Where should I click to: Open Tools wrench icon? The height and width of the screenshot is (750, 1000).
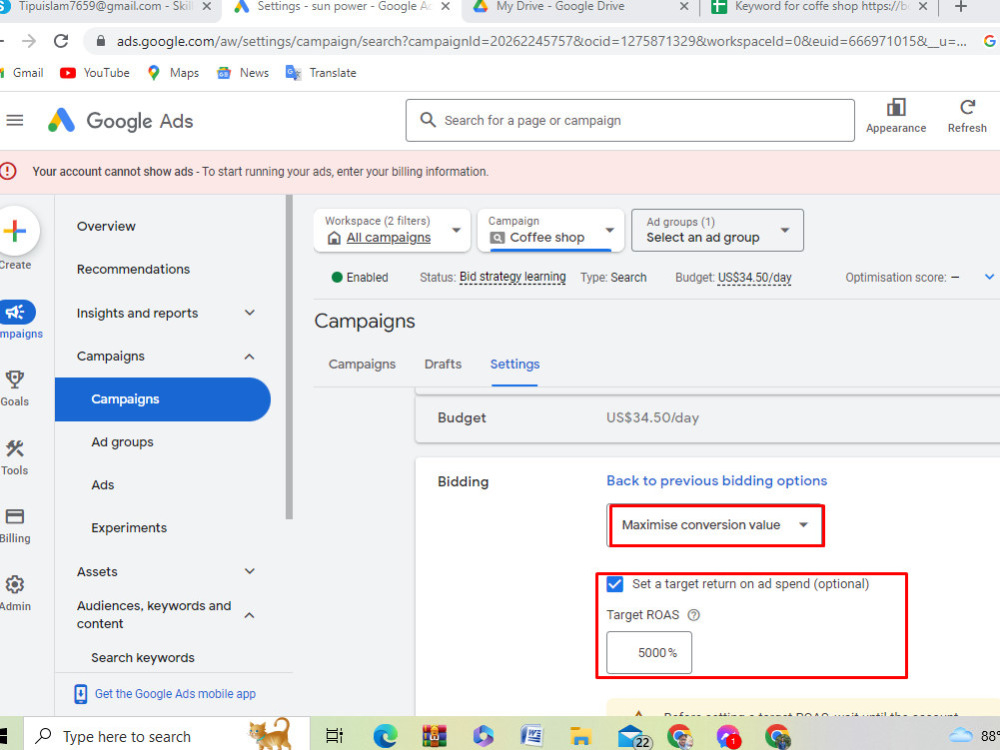point(15,448)
